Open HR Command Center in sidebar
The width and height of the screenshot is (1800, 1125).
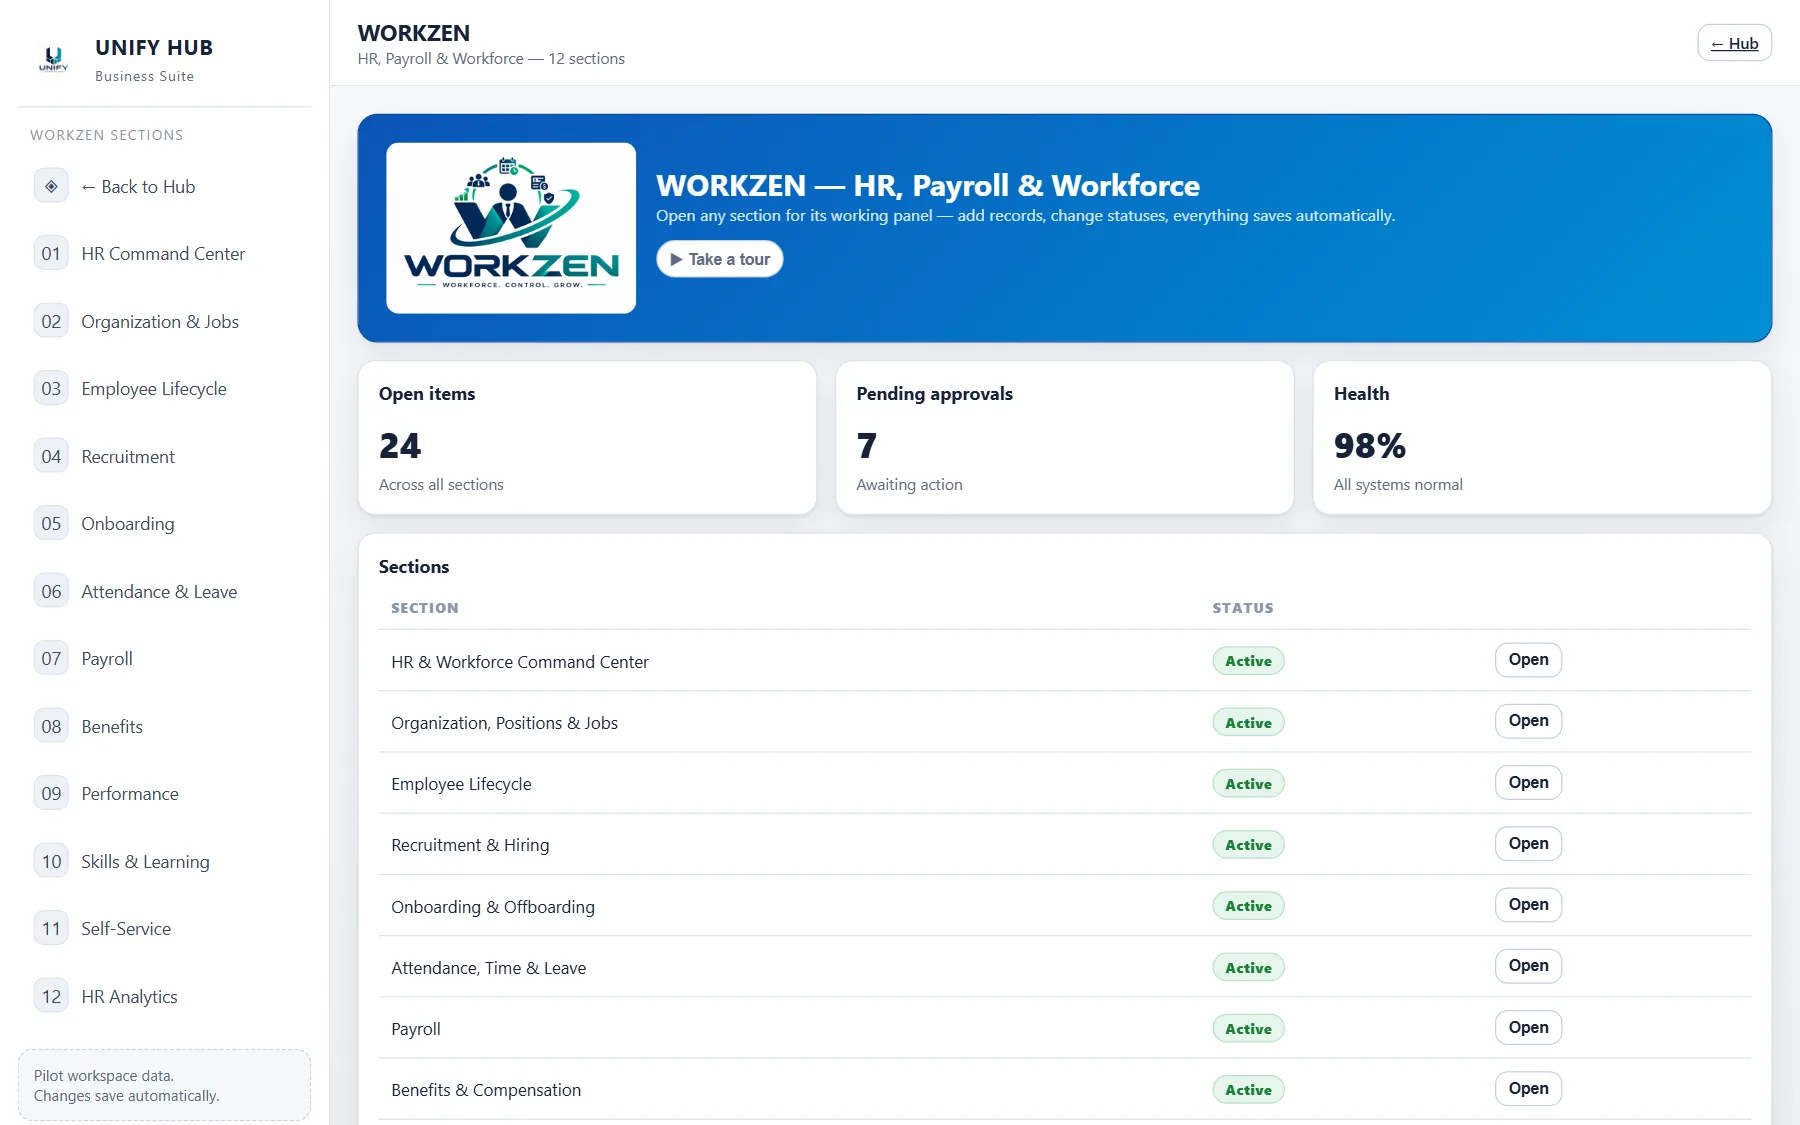pos(164,254)
